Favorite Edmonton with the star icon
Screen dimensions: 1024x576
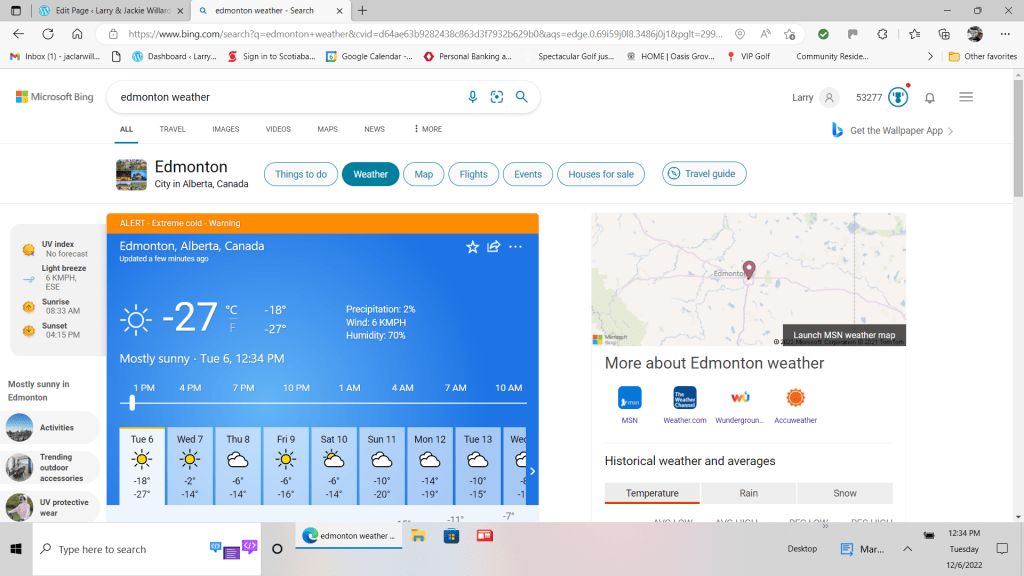472,247
